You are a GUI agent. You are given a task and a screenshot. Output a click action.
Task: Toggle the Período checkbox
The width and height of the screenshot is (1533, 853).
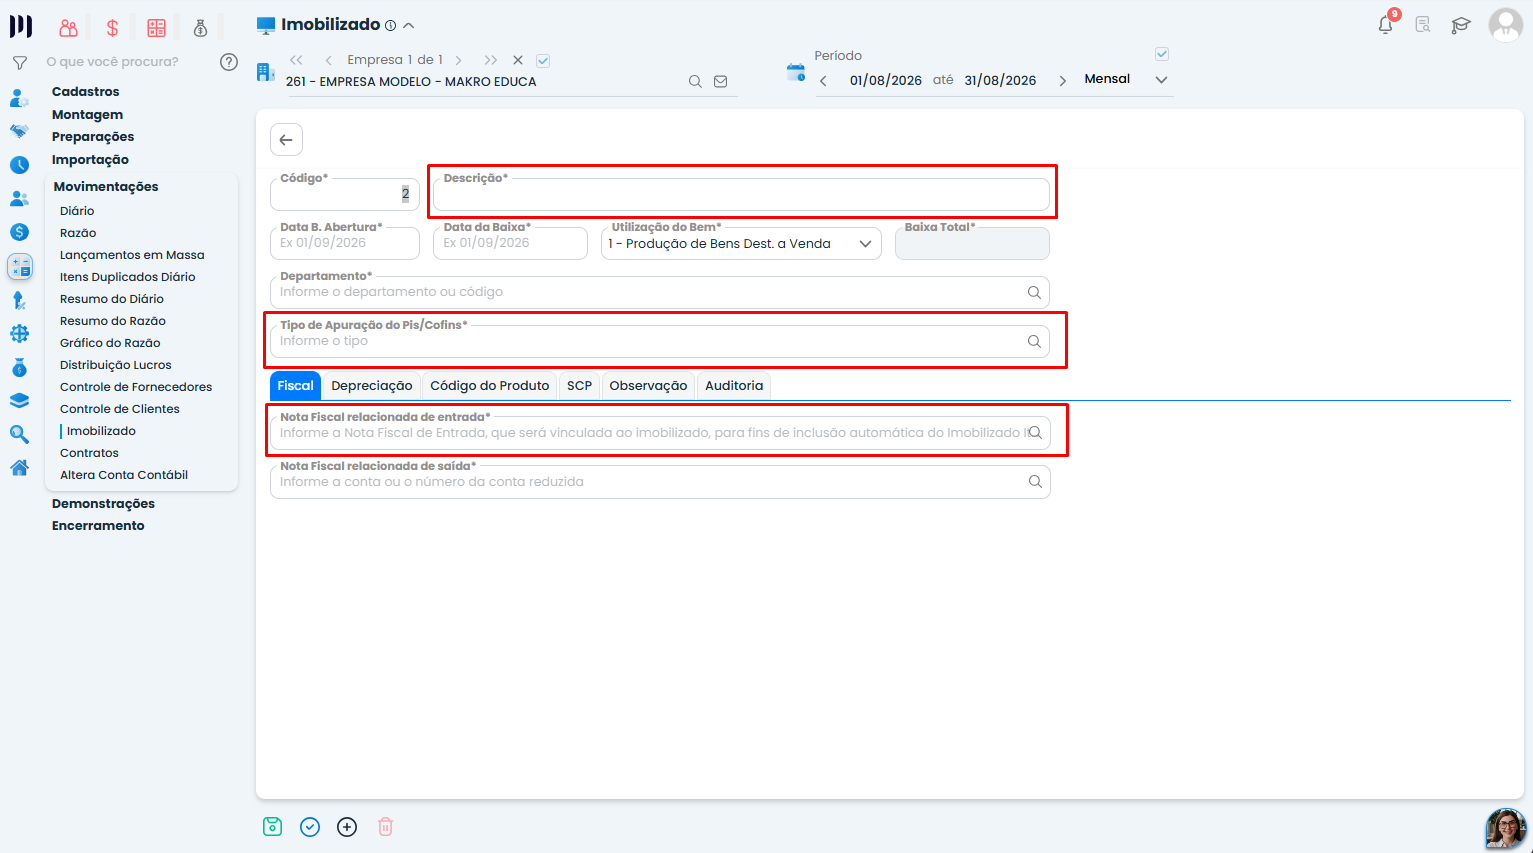click(1162, 54)
